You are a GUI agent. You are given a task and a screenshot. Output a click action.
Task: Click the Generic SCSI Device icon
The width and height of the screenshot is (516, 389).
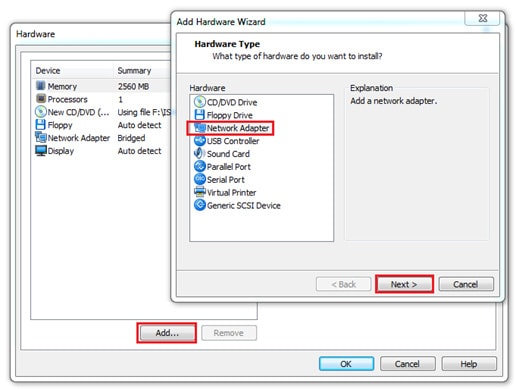[x=199, y=205]
